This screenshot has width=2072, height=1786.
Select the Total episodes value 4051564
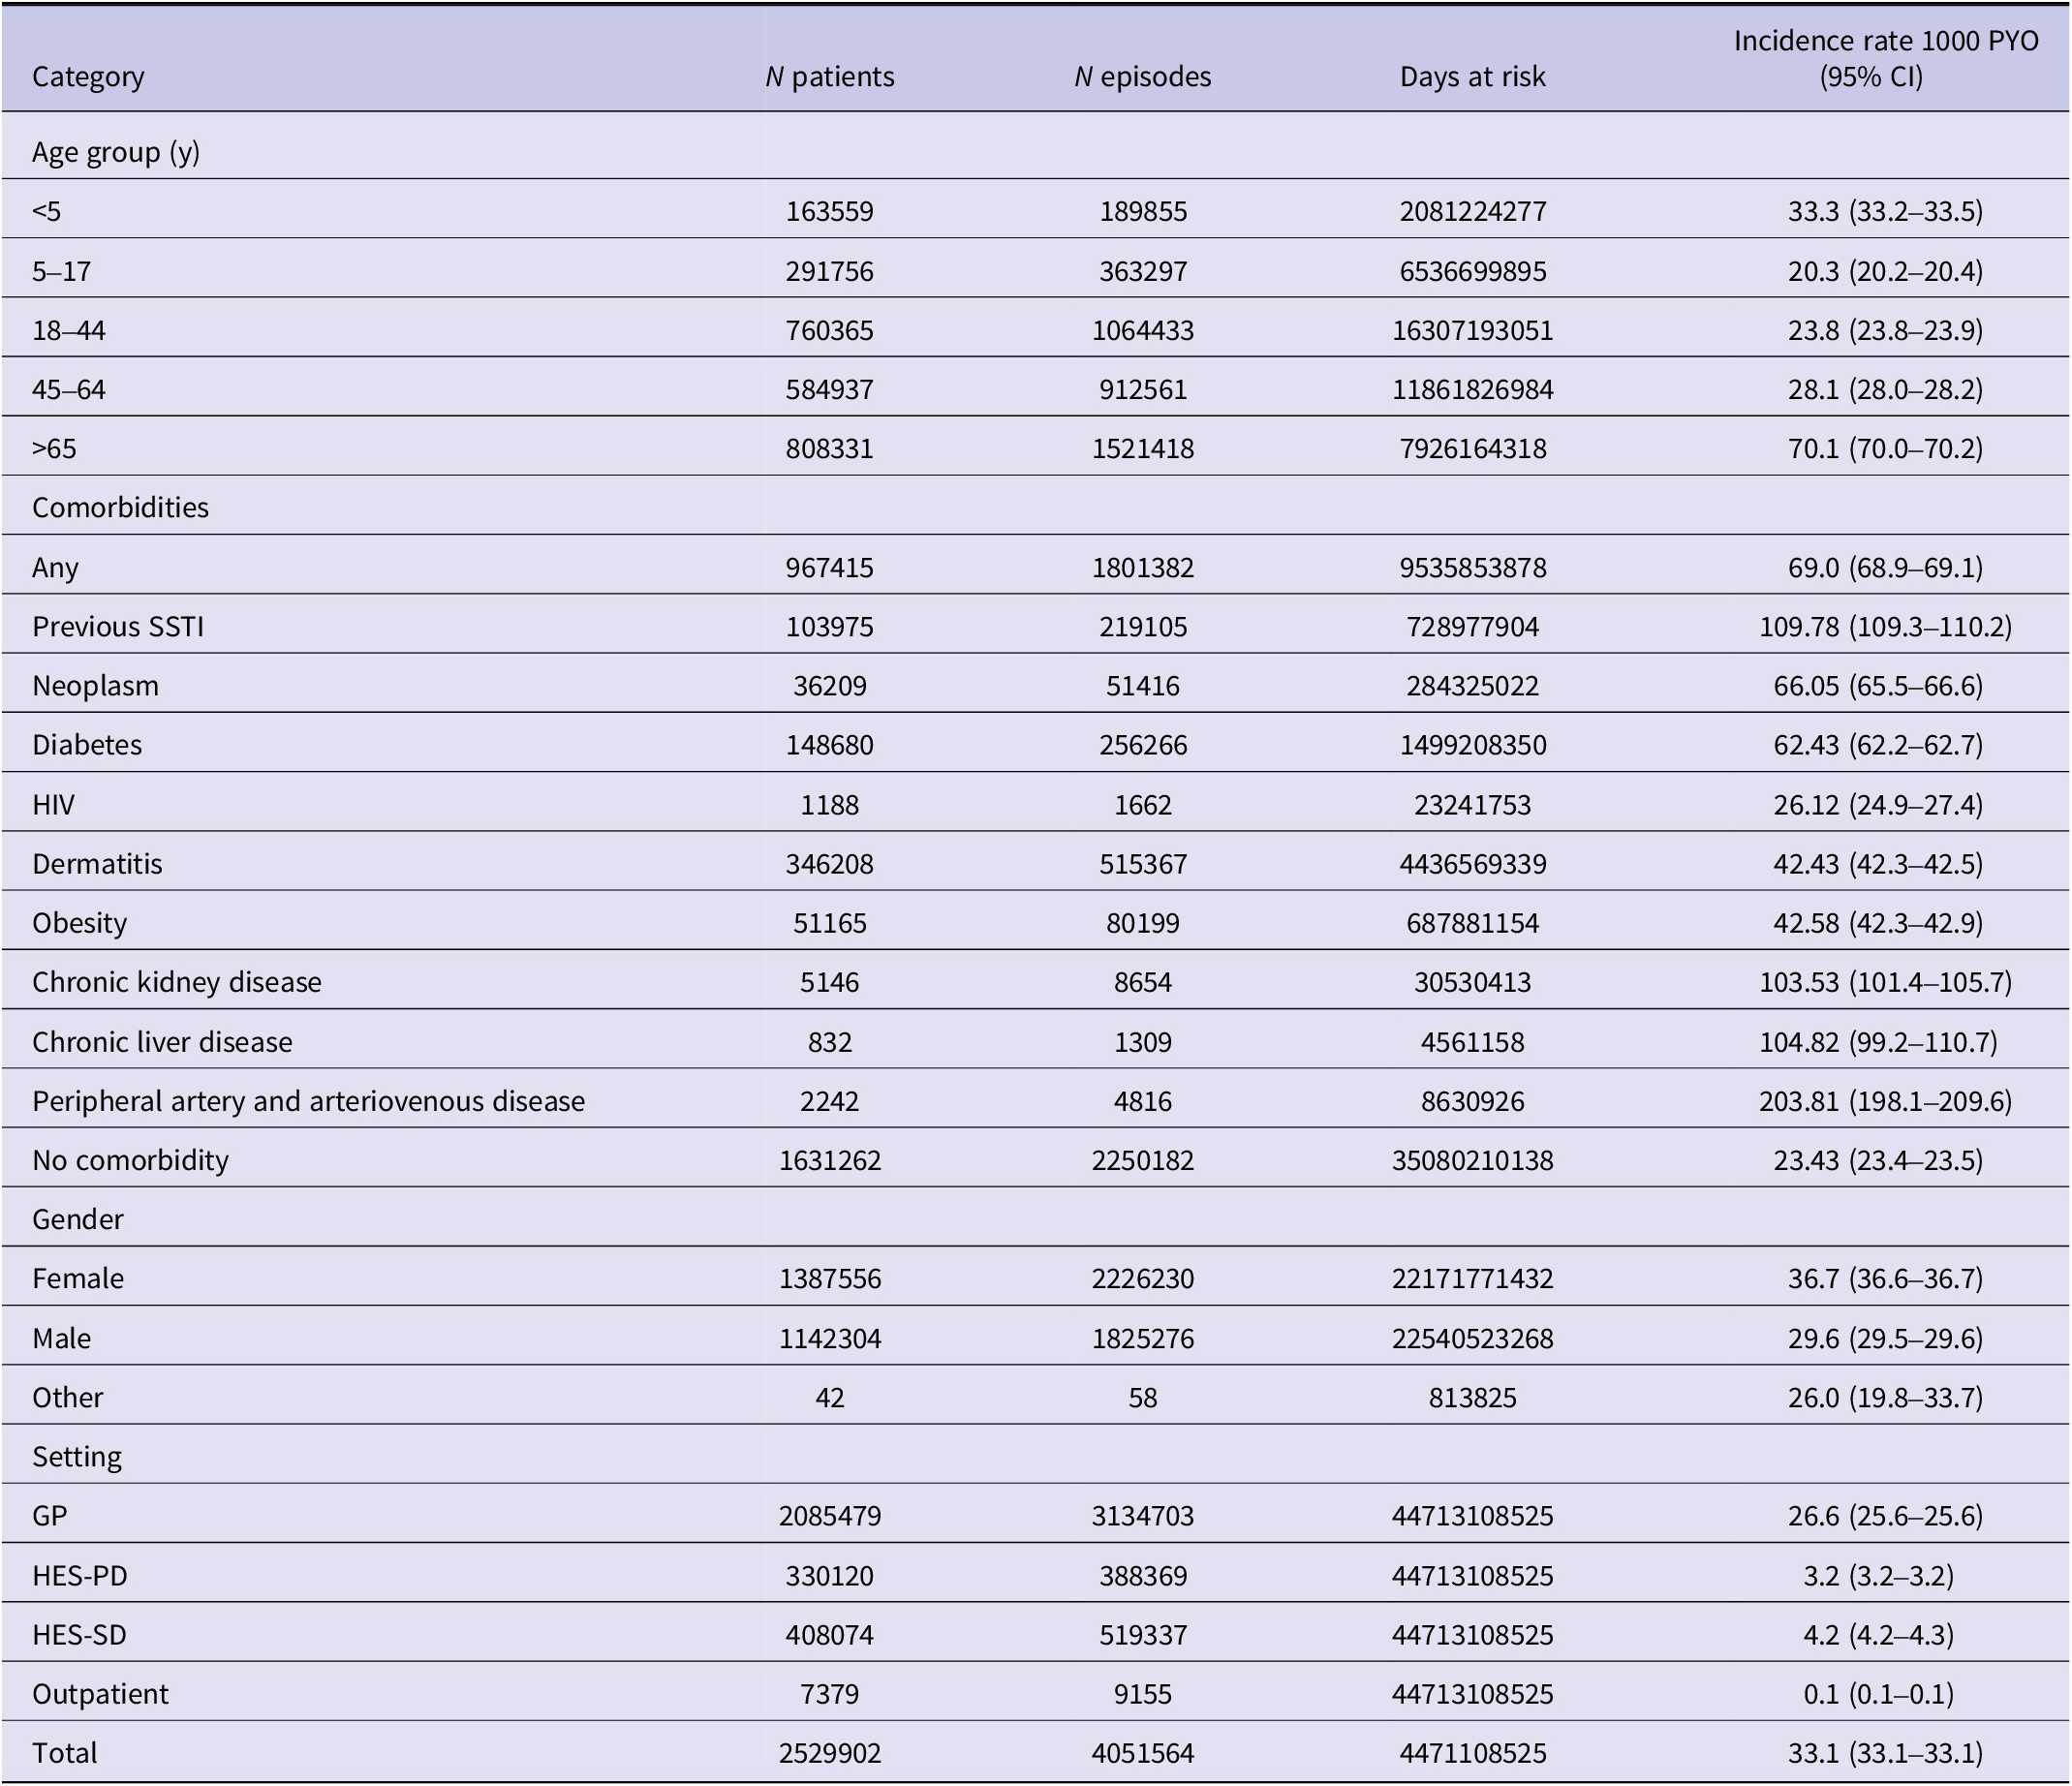1142,1753
